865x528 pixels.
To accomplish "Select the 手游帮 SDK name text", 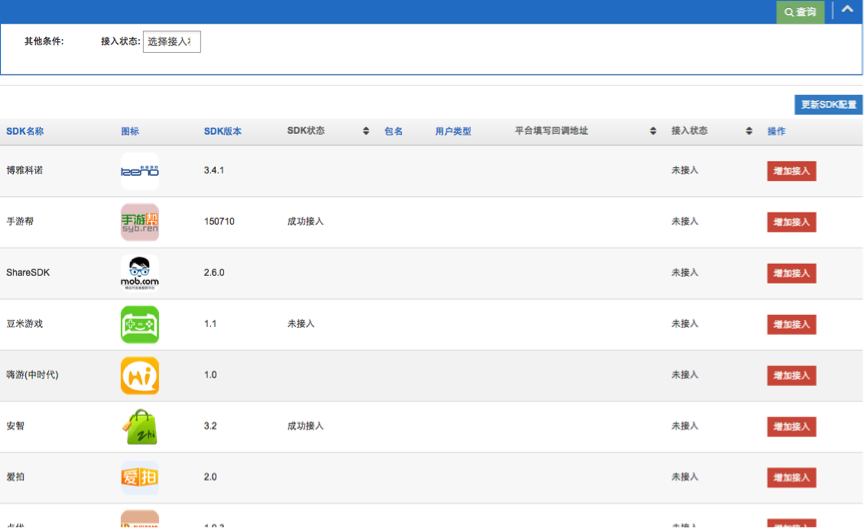I will 20,221.
